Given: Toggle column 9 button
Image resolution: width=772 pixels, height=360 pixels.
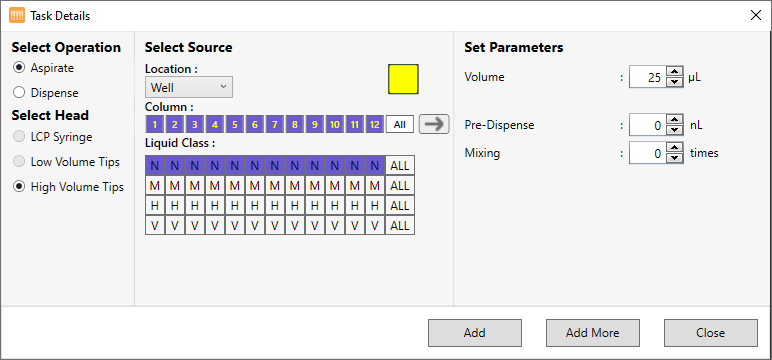Looking at the screenshot, I should 315,125.
